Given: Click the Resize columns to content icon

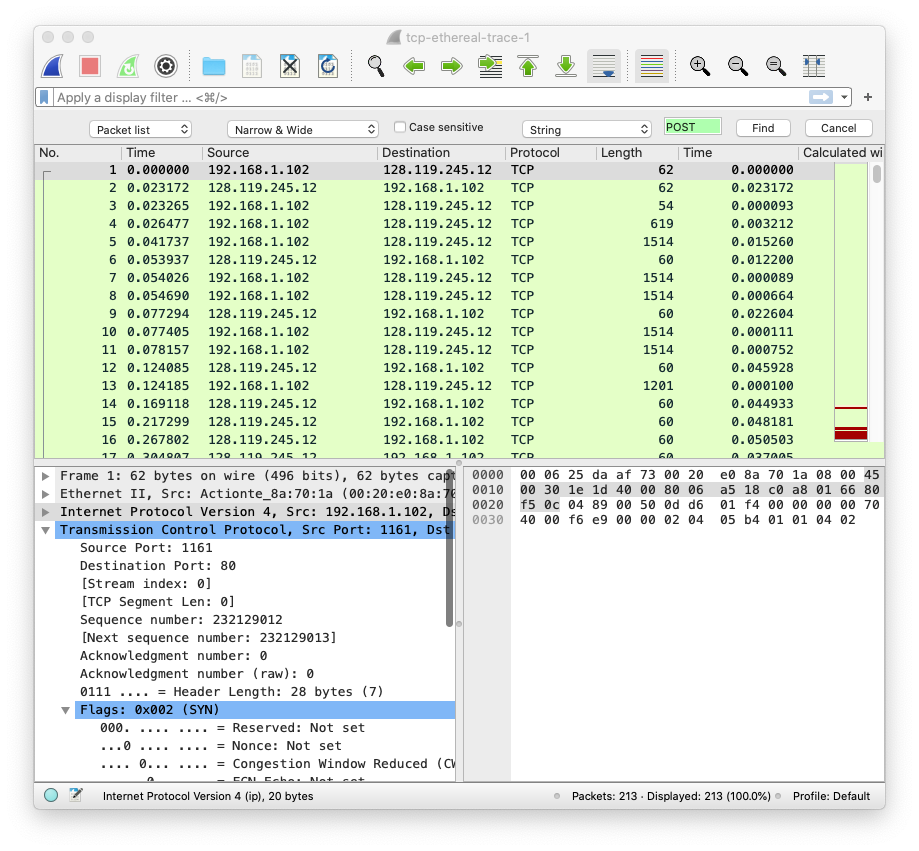Looking at the screenshot, I should click(x=814, y=66).
